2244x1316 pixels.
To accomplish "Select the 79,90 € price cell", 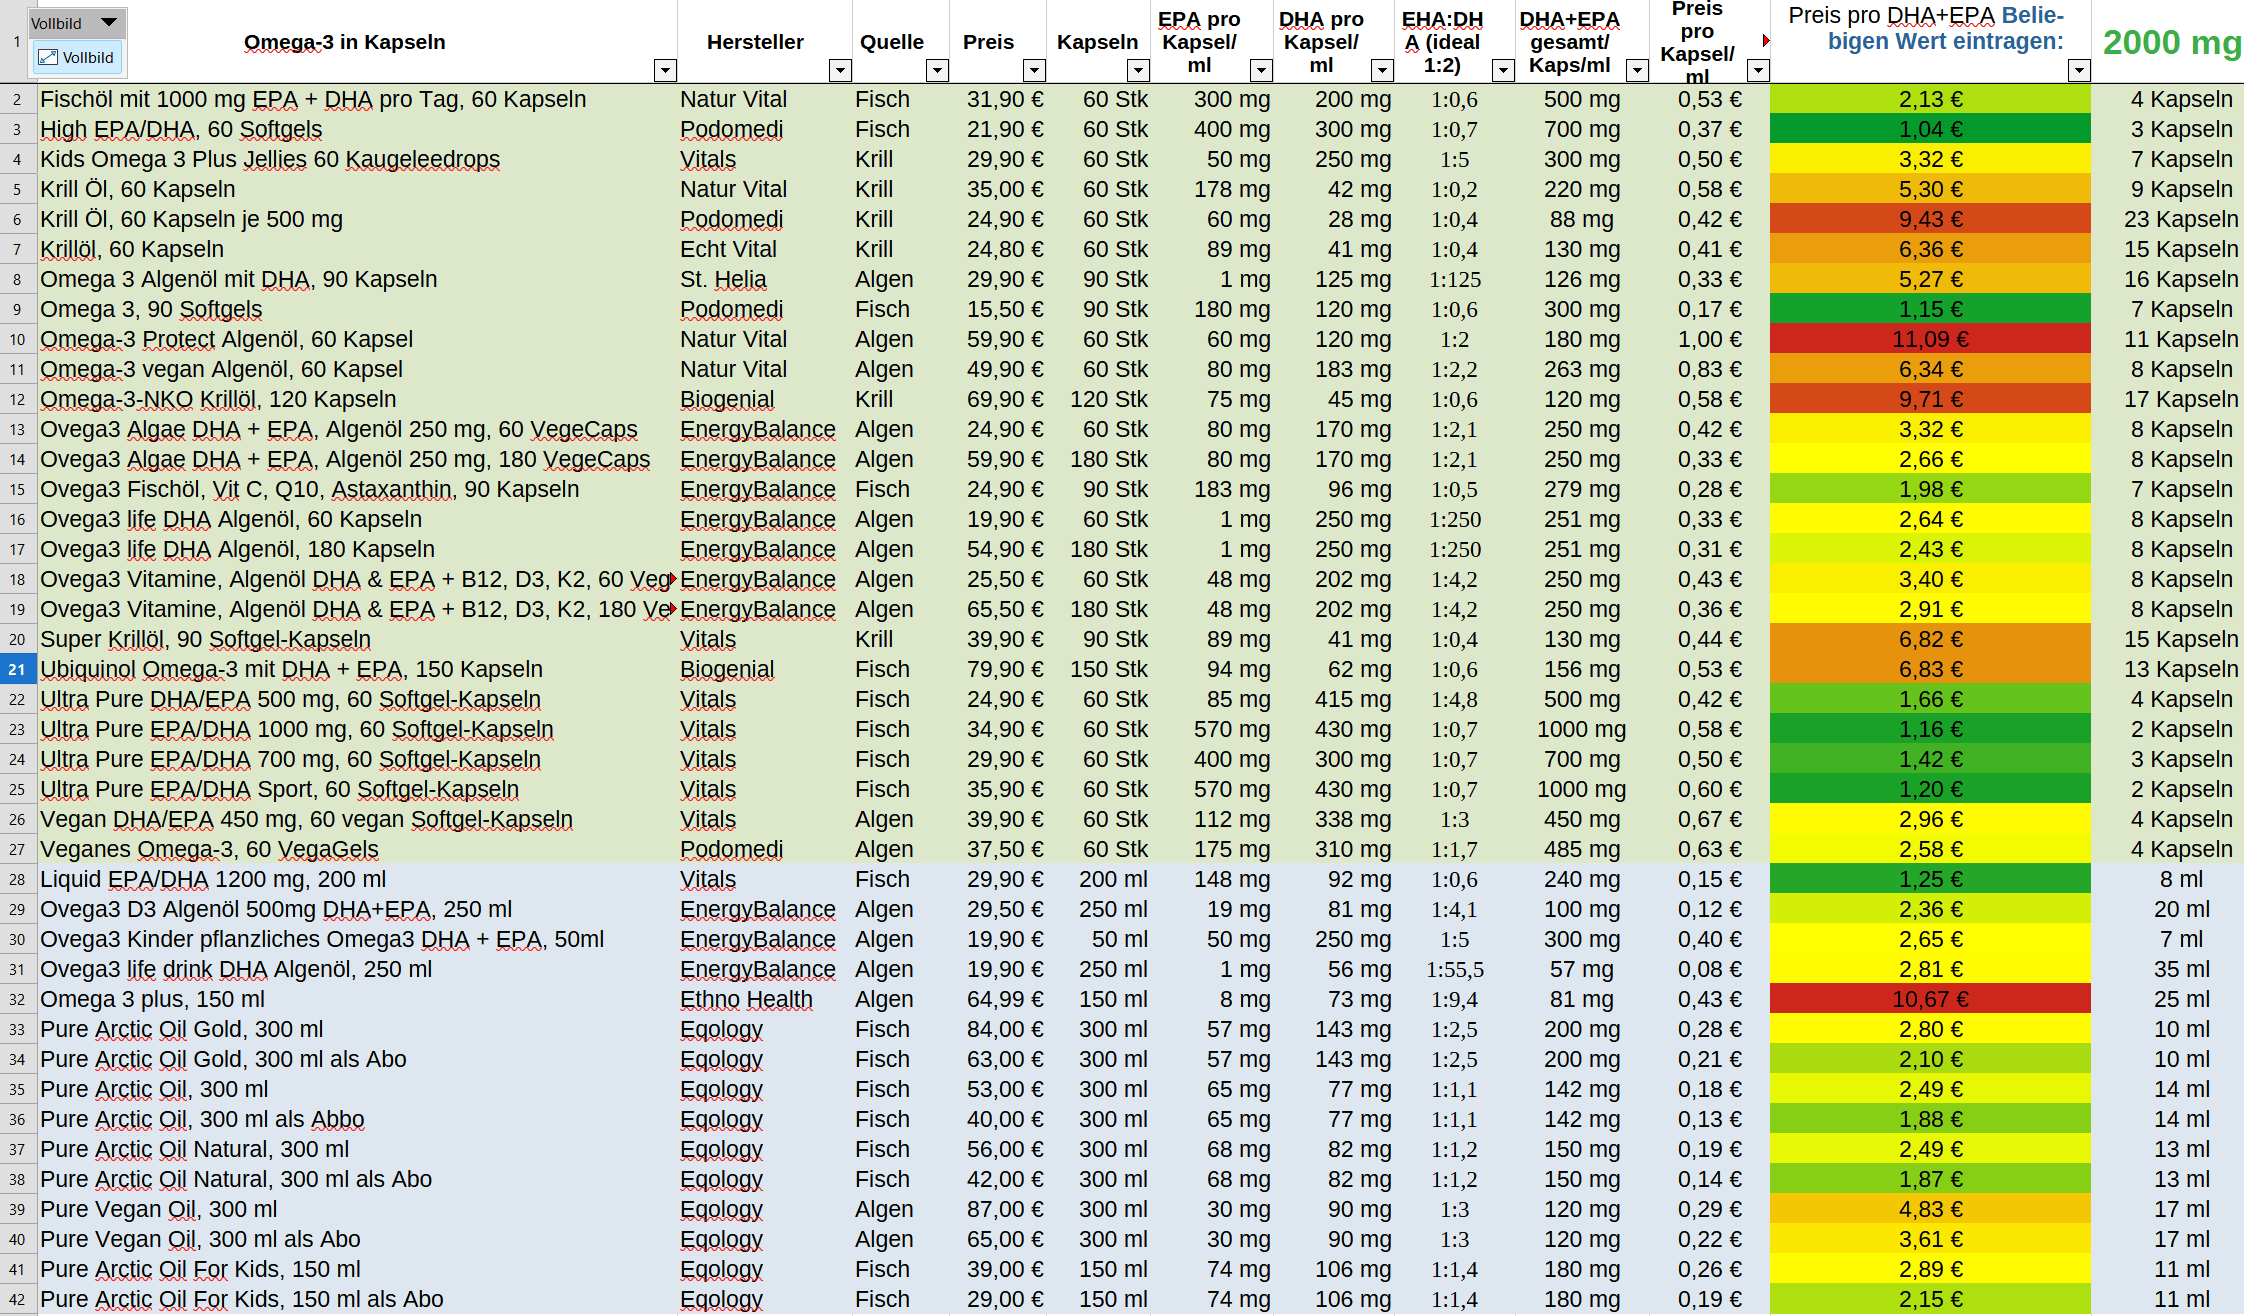I will click(x=998, y=669).
